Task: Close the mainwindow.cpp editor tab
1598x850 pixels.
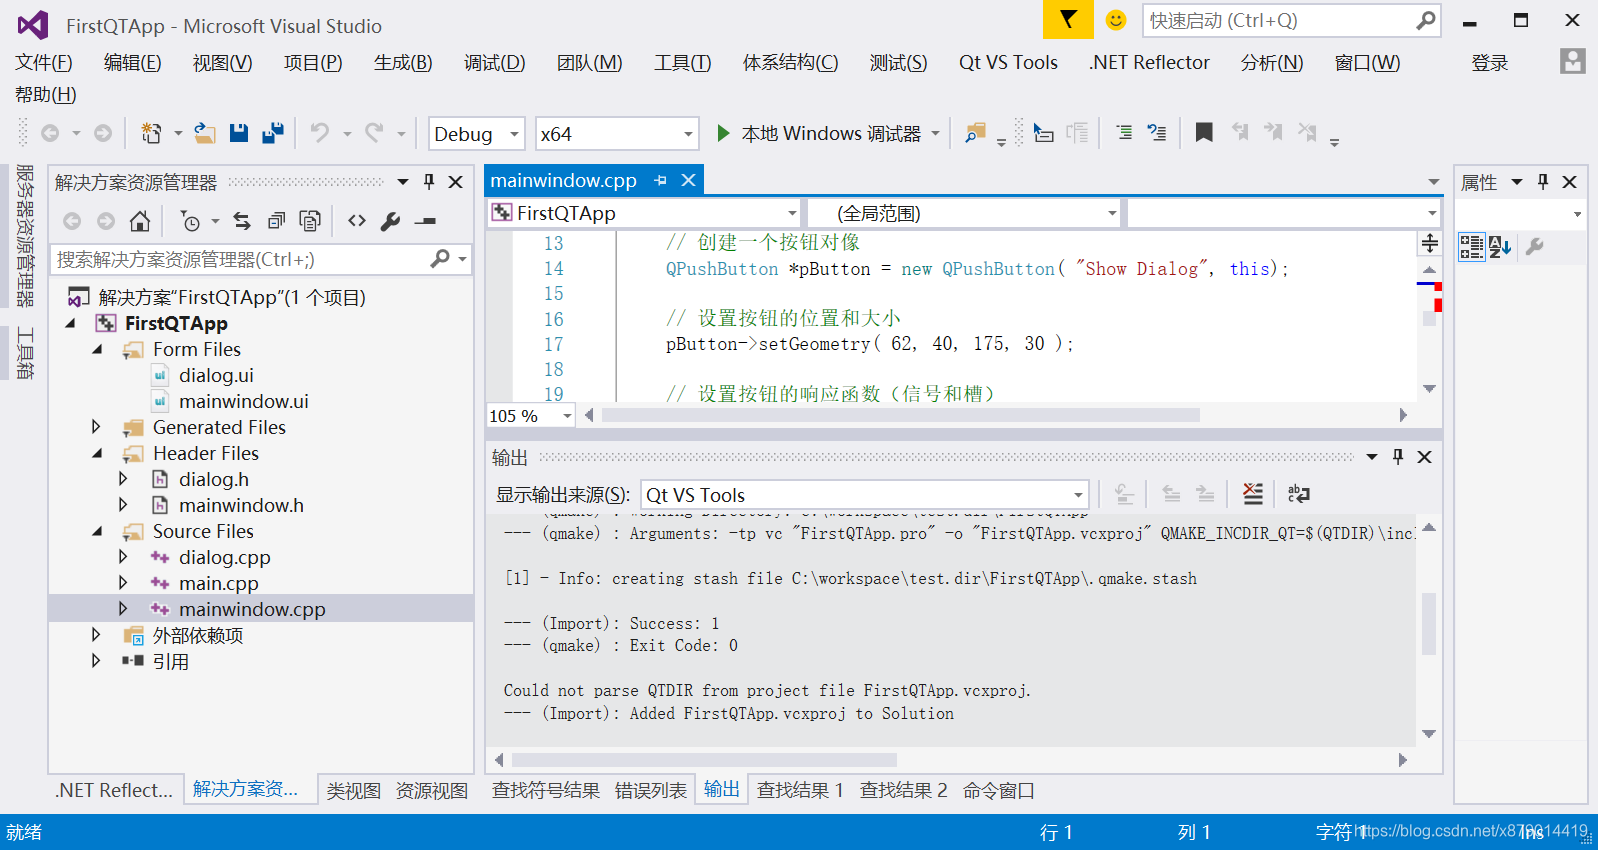Action: [x=688, y=180]
